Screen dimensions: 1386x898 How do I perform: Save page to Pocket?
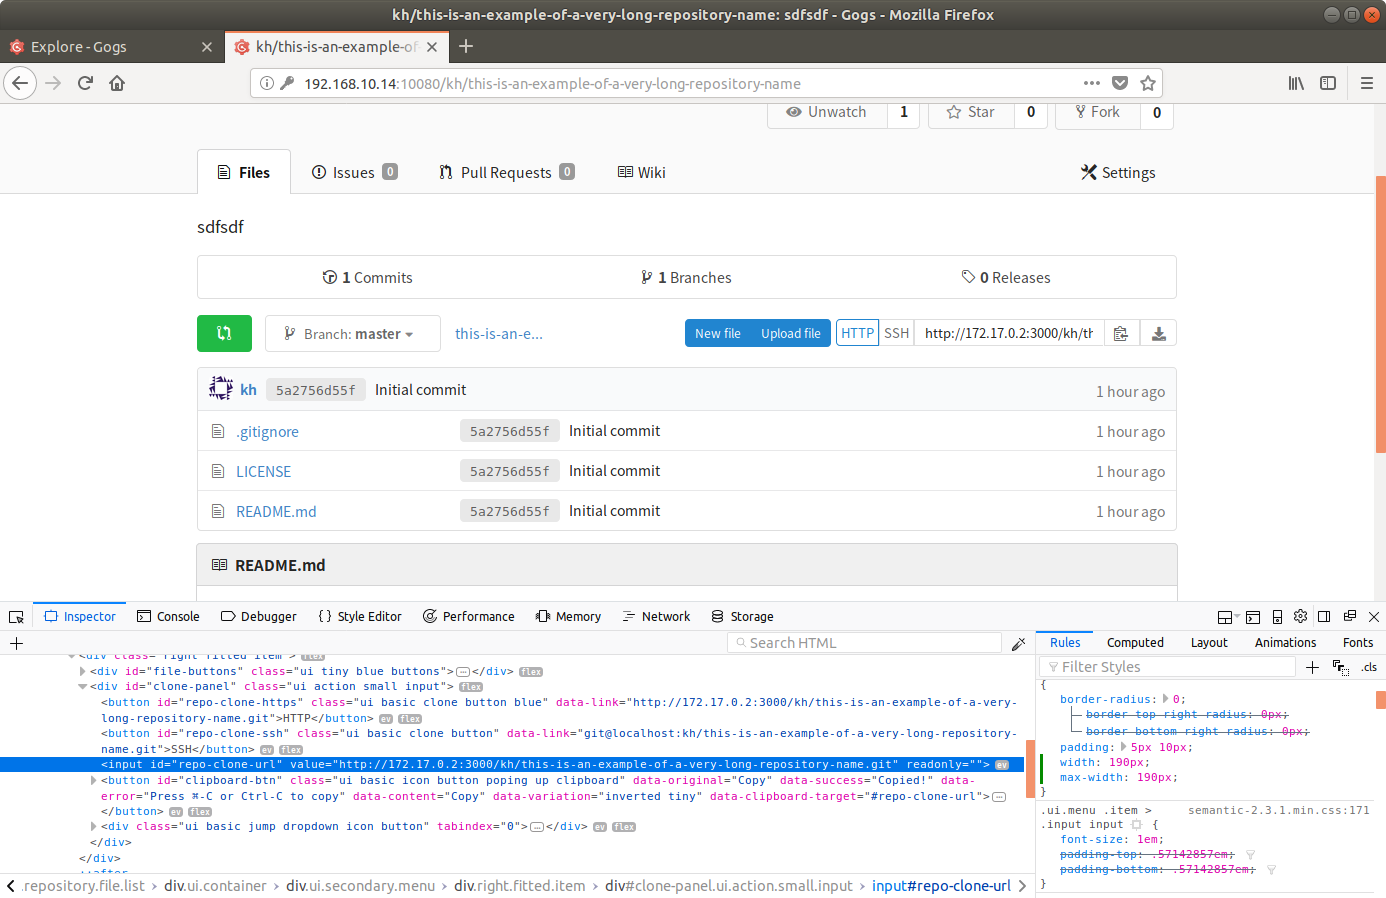[1120, 83]
